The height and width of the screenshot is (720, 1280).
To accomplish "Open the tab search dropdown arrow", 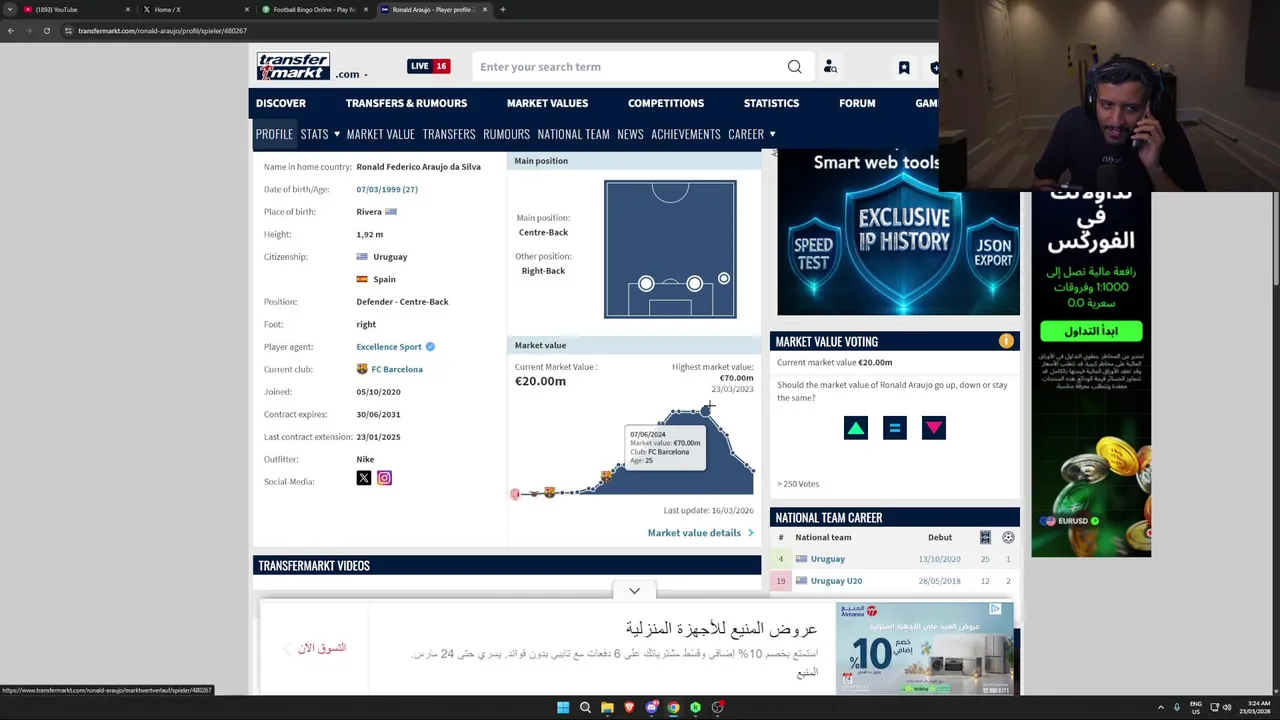I will click(10, 9).
